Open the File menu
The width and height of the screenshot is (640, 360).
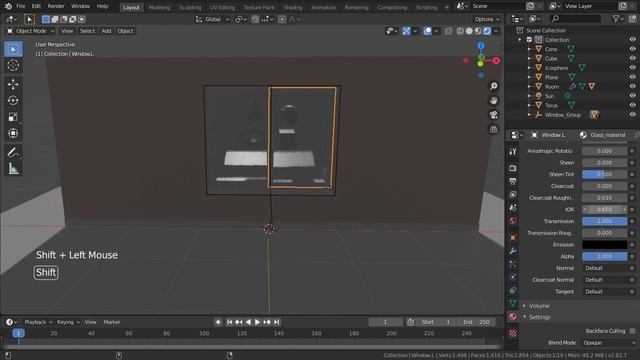(x=20, y=6)
